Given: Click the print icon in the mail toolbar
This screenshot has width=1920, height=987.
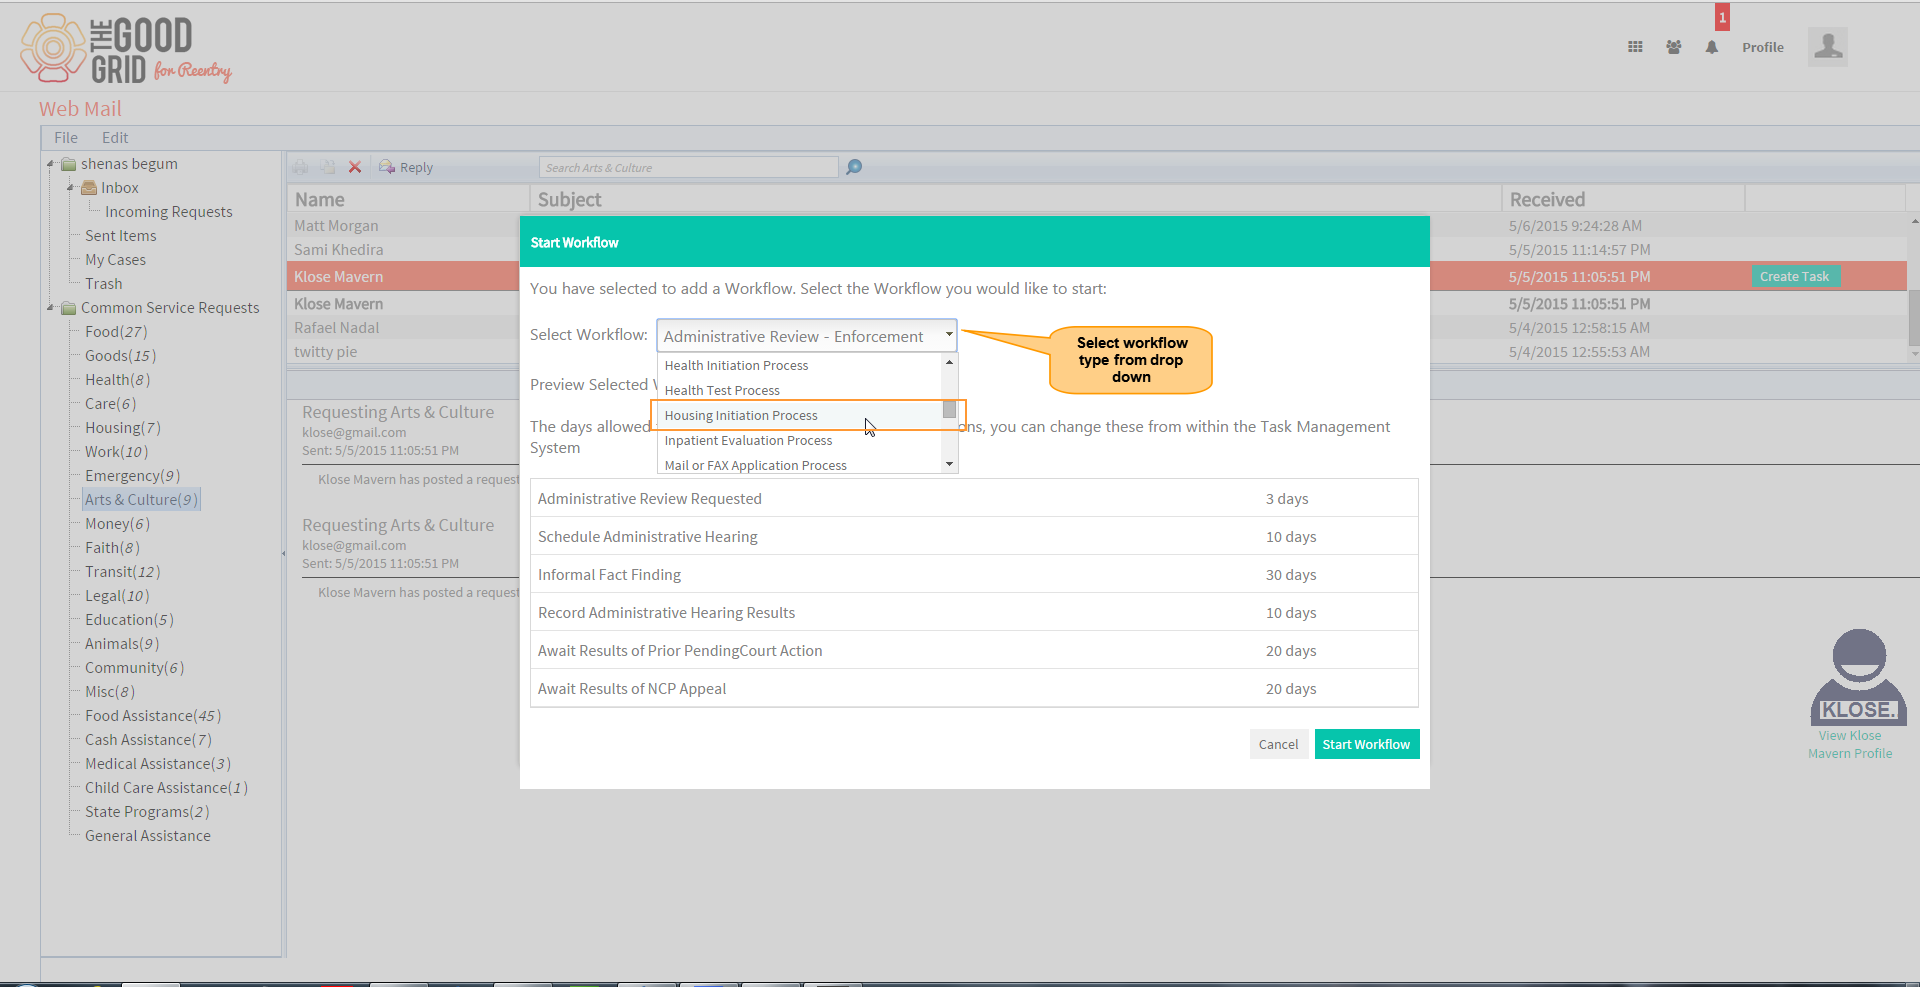Looking at the screenshot, I should [300, 167].
